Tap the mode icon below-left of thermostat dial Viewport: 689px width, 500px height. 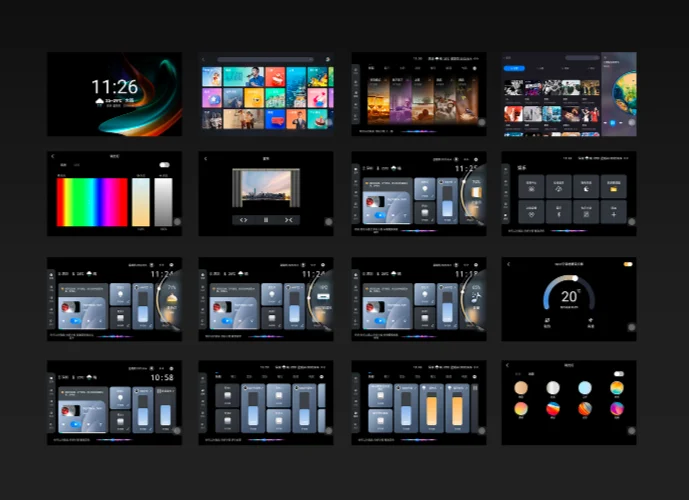pos(547,322)
